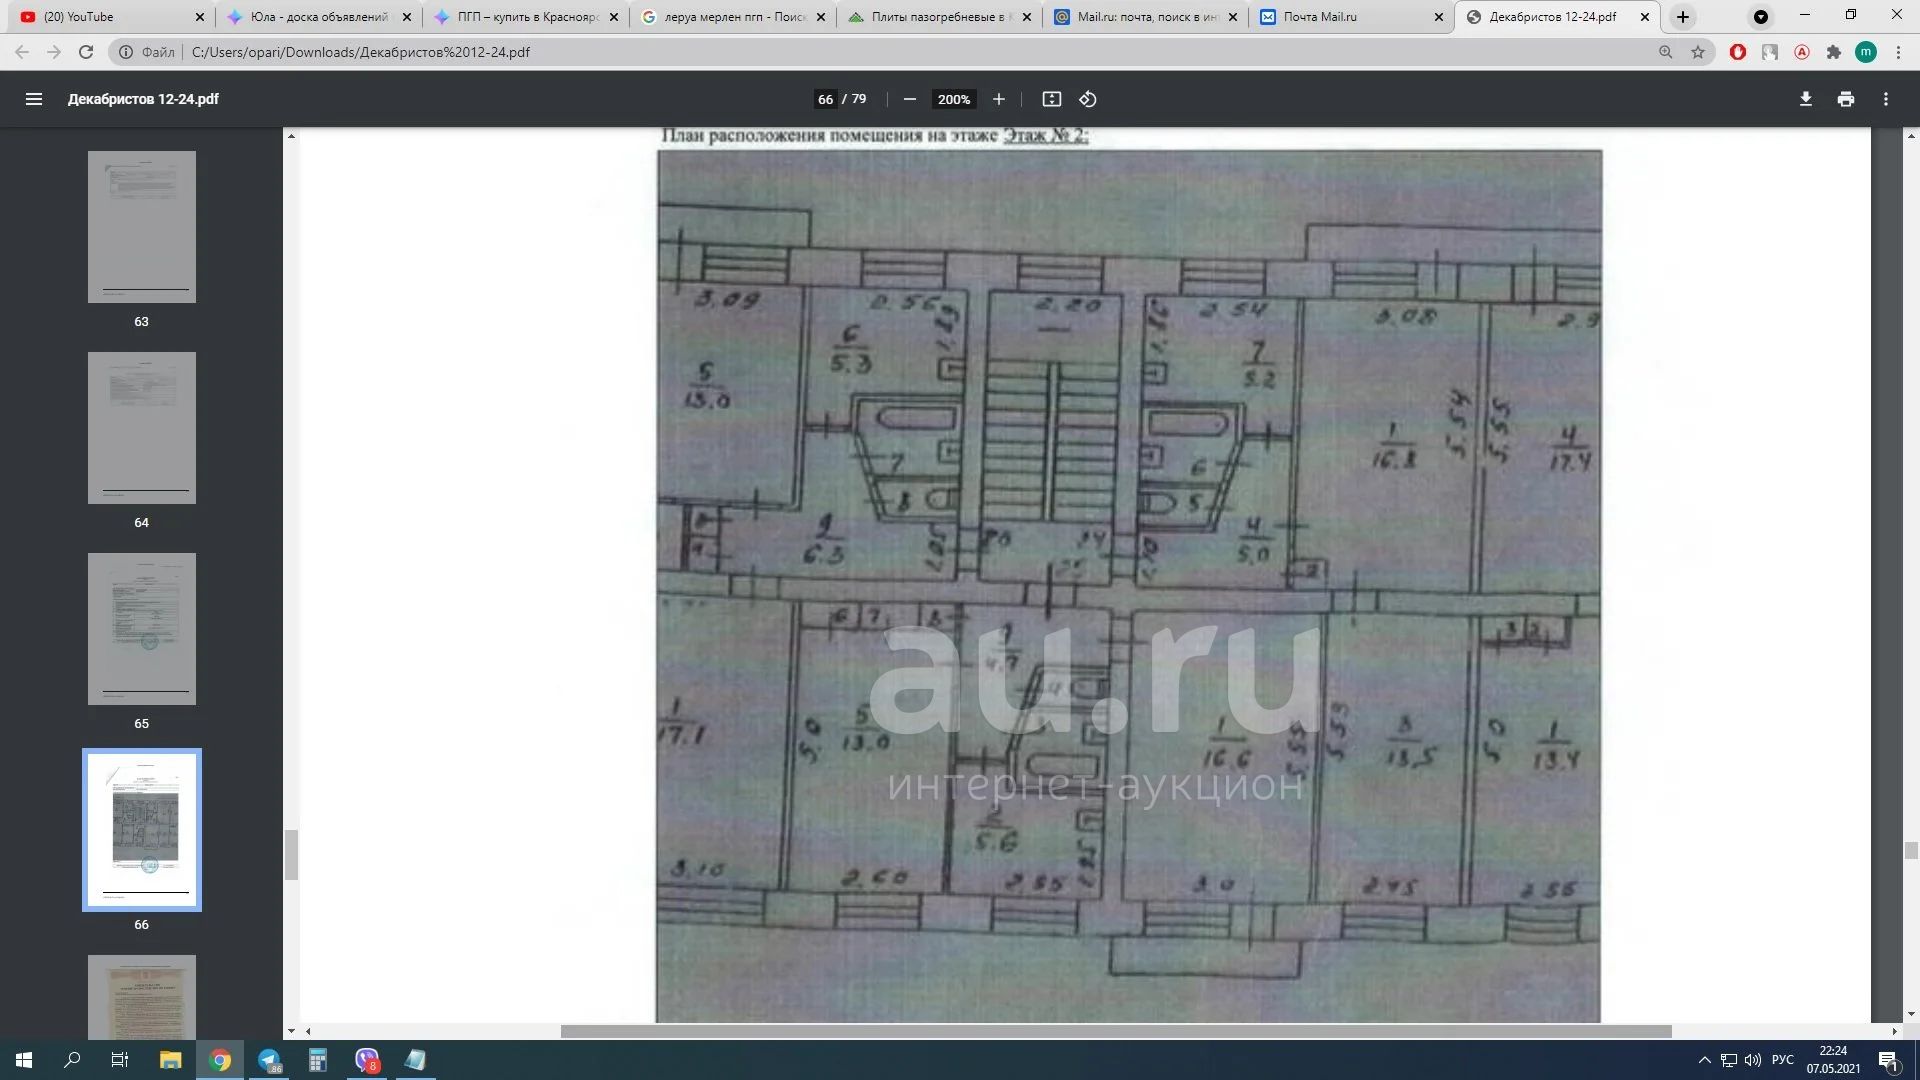Viewport: 1920px width, 1080px height.
Task: Open Windows taskbar search
Action: point(72,1060)
